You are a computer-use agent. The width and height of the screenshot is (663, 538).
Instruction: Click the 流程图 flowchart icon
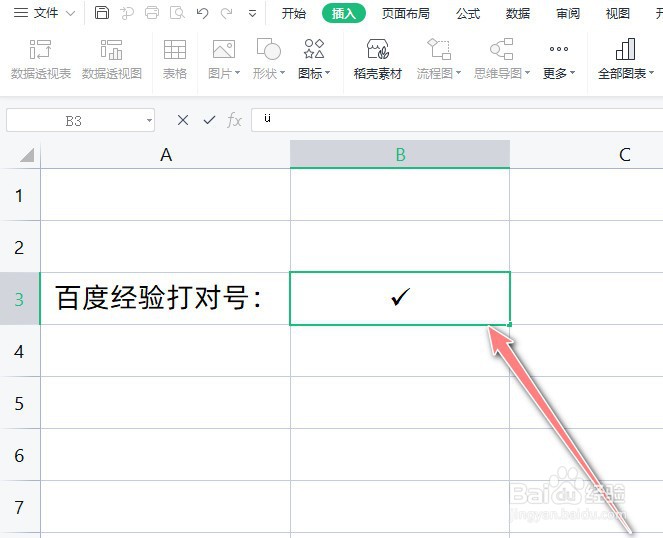coord(439,49)
